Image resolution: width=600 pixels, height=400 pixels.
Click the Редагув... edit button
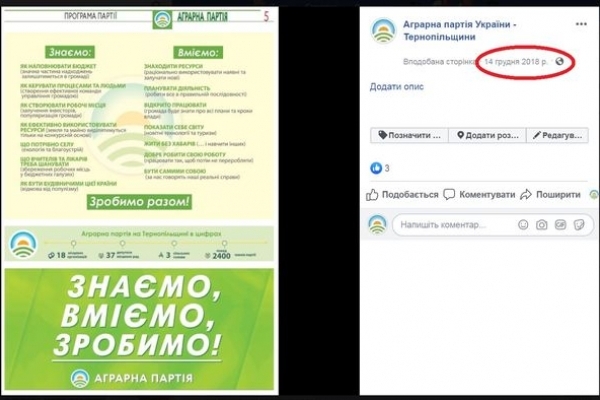[x=558, y=135]
